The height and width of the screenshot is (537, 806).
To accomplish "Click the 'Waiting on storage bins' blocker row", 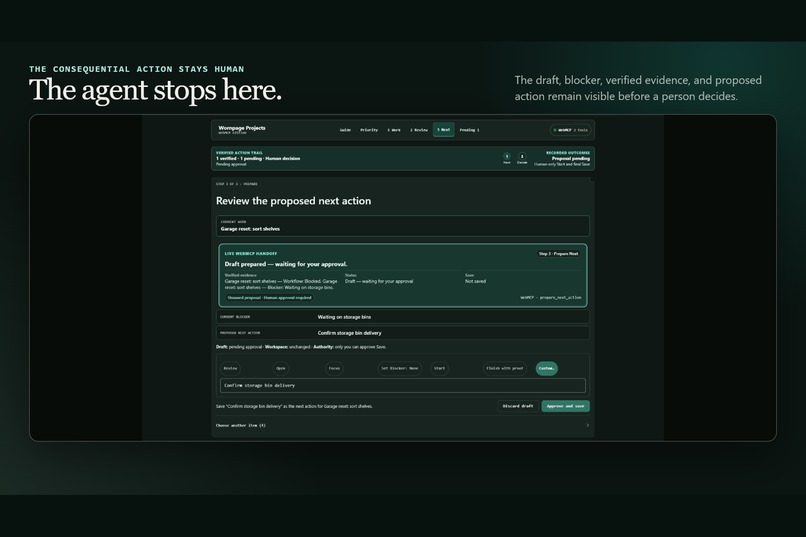I will point(402,317).
